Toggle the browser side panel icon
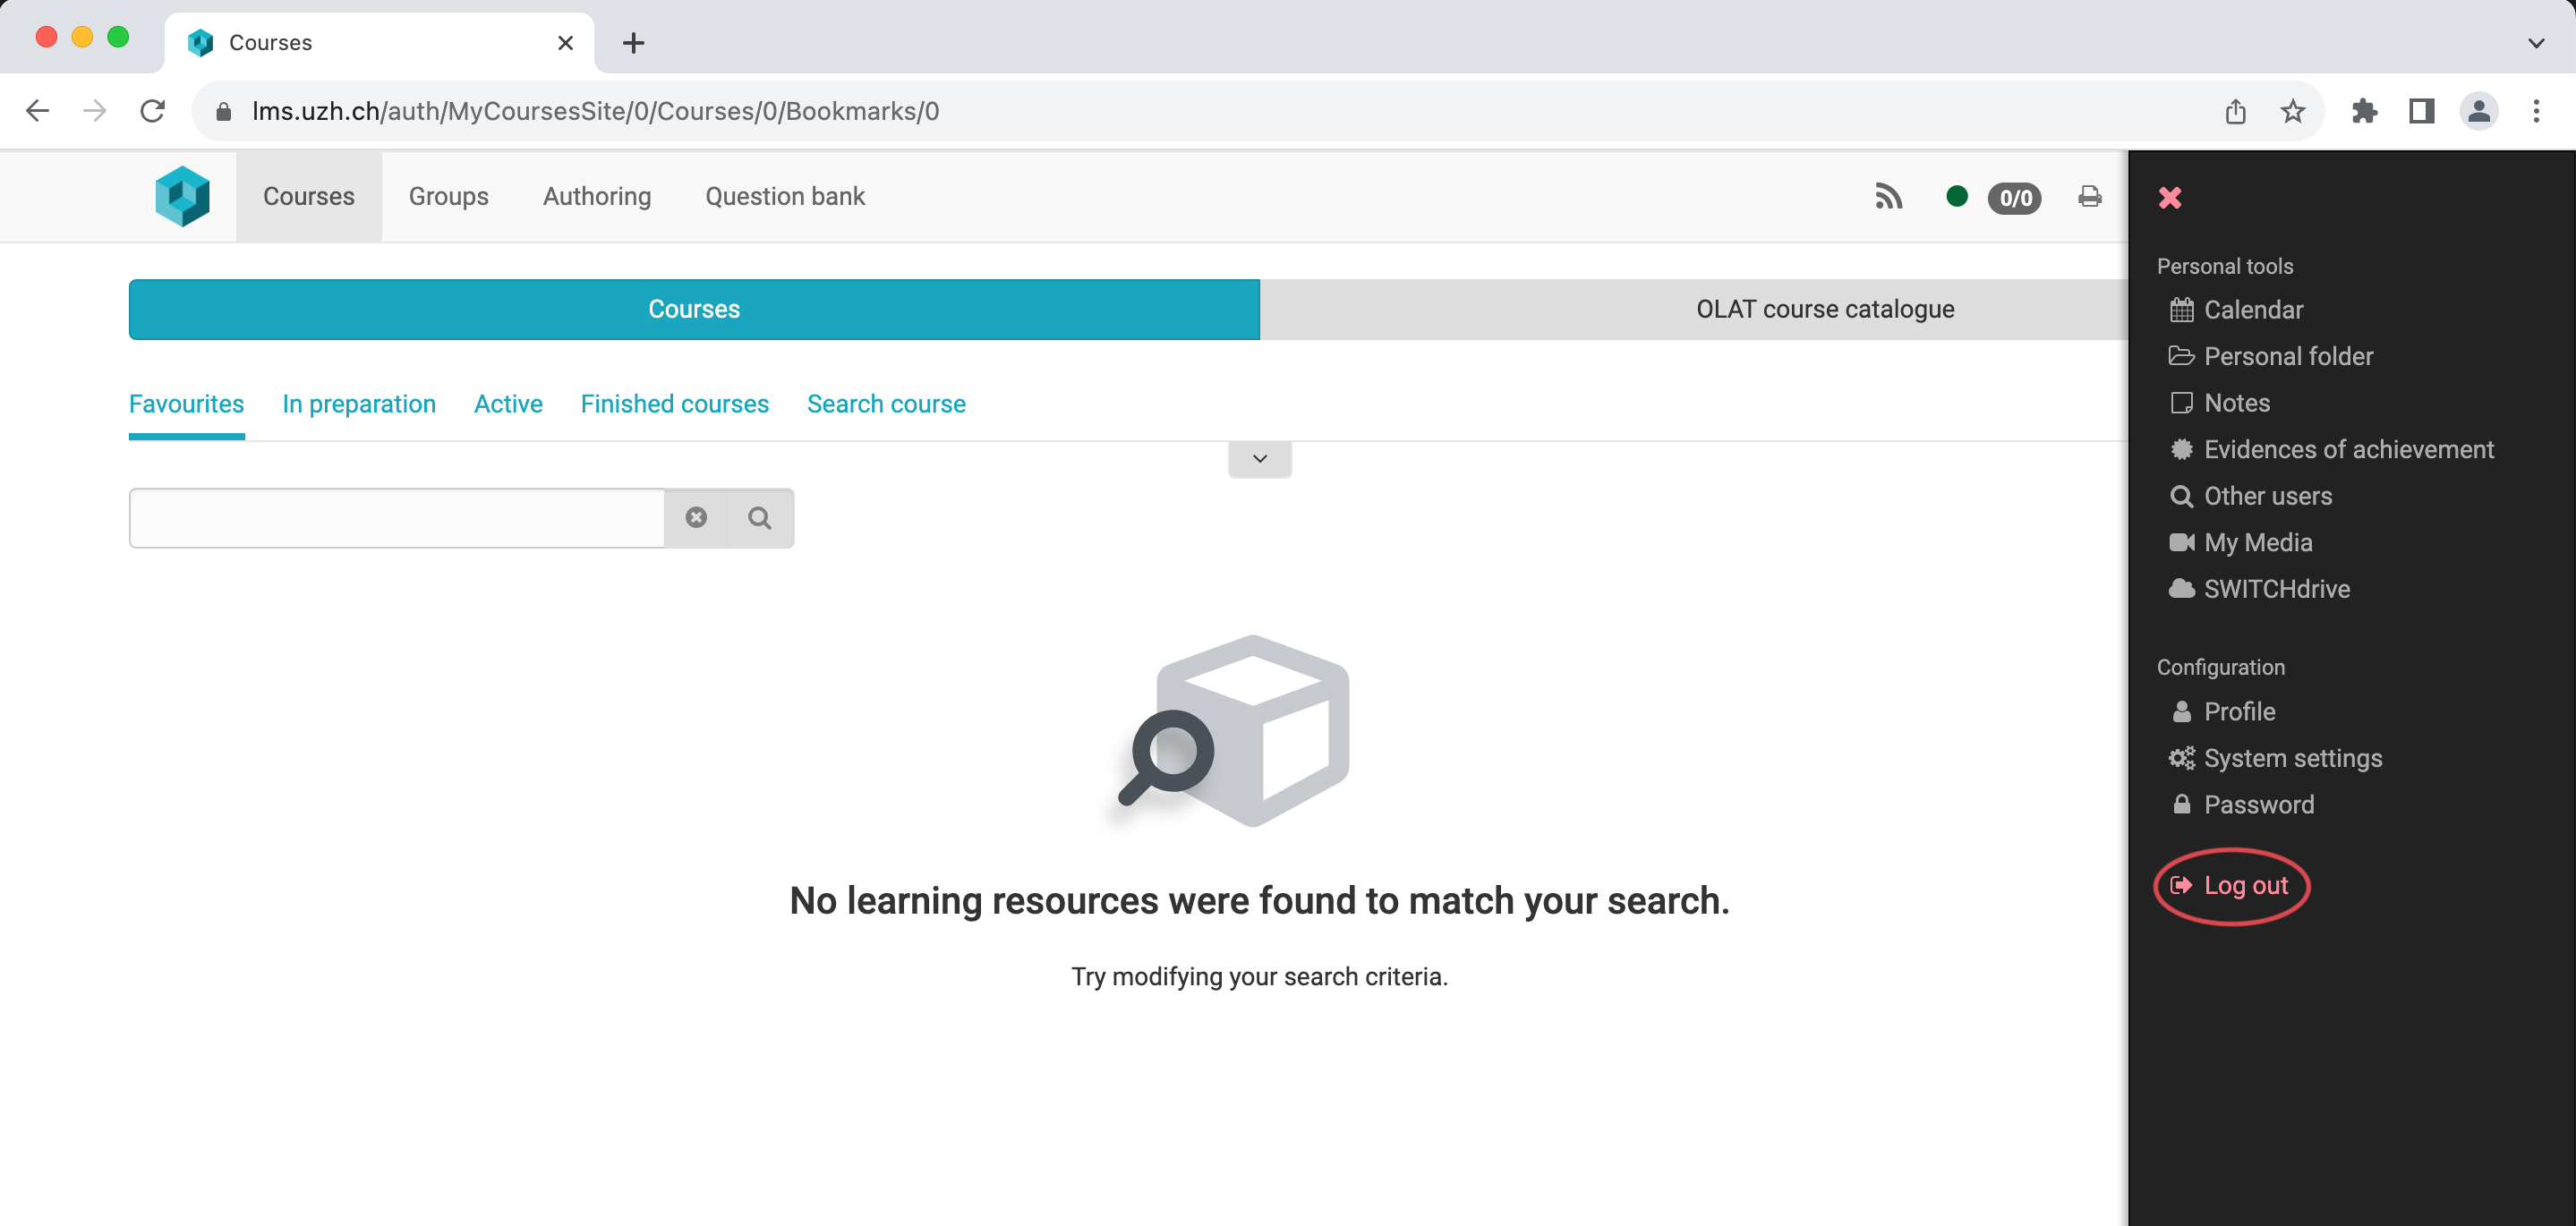 pos(2421,111)
